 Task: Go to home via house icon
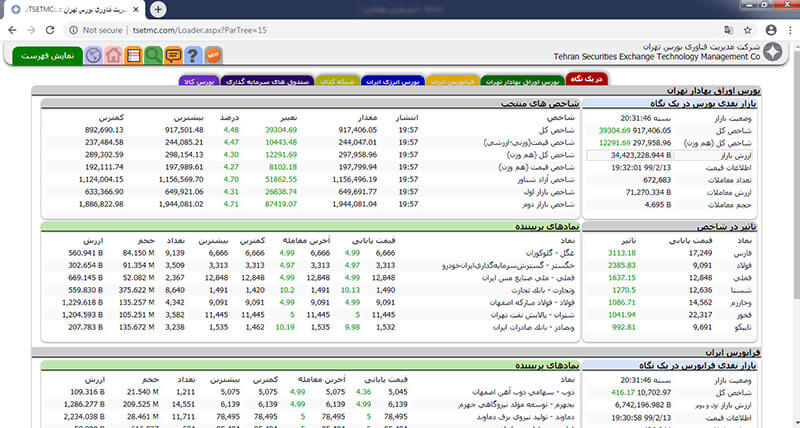113,55
